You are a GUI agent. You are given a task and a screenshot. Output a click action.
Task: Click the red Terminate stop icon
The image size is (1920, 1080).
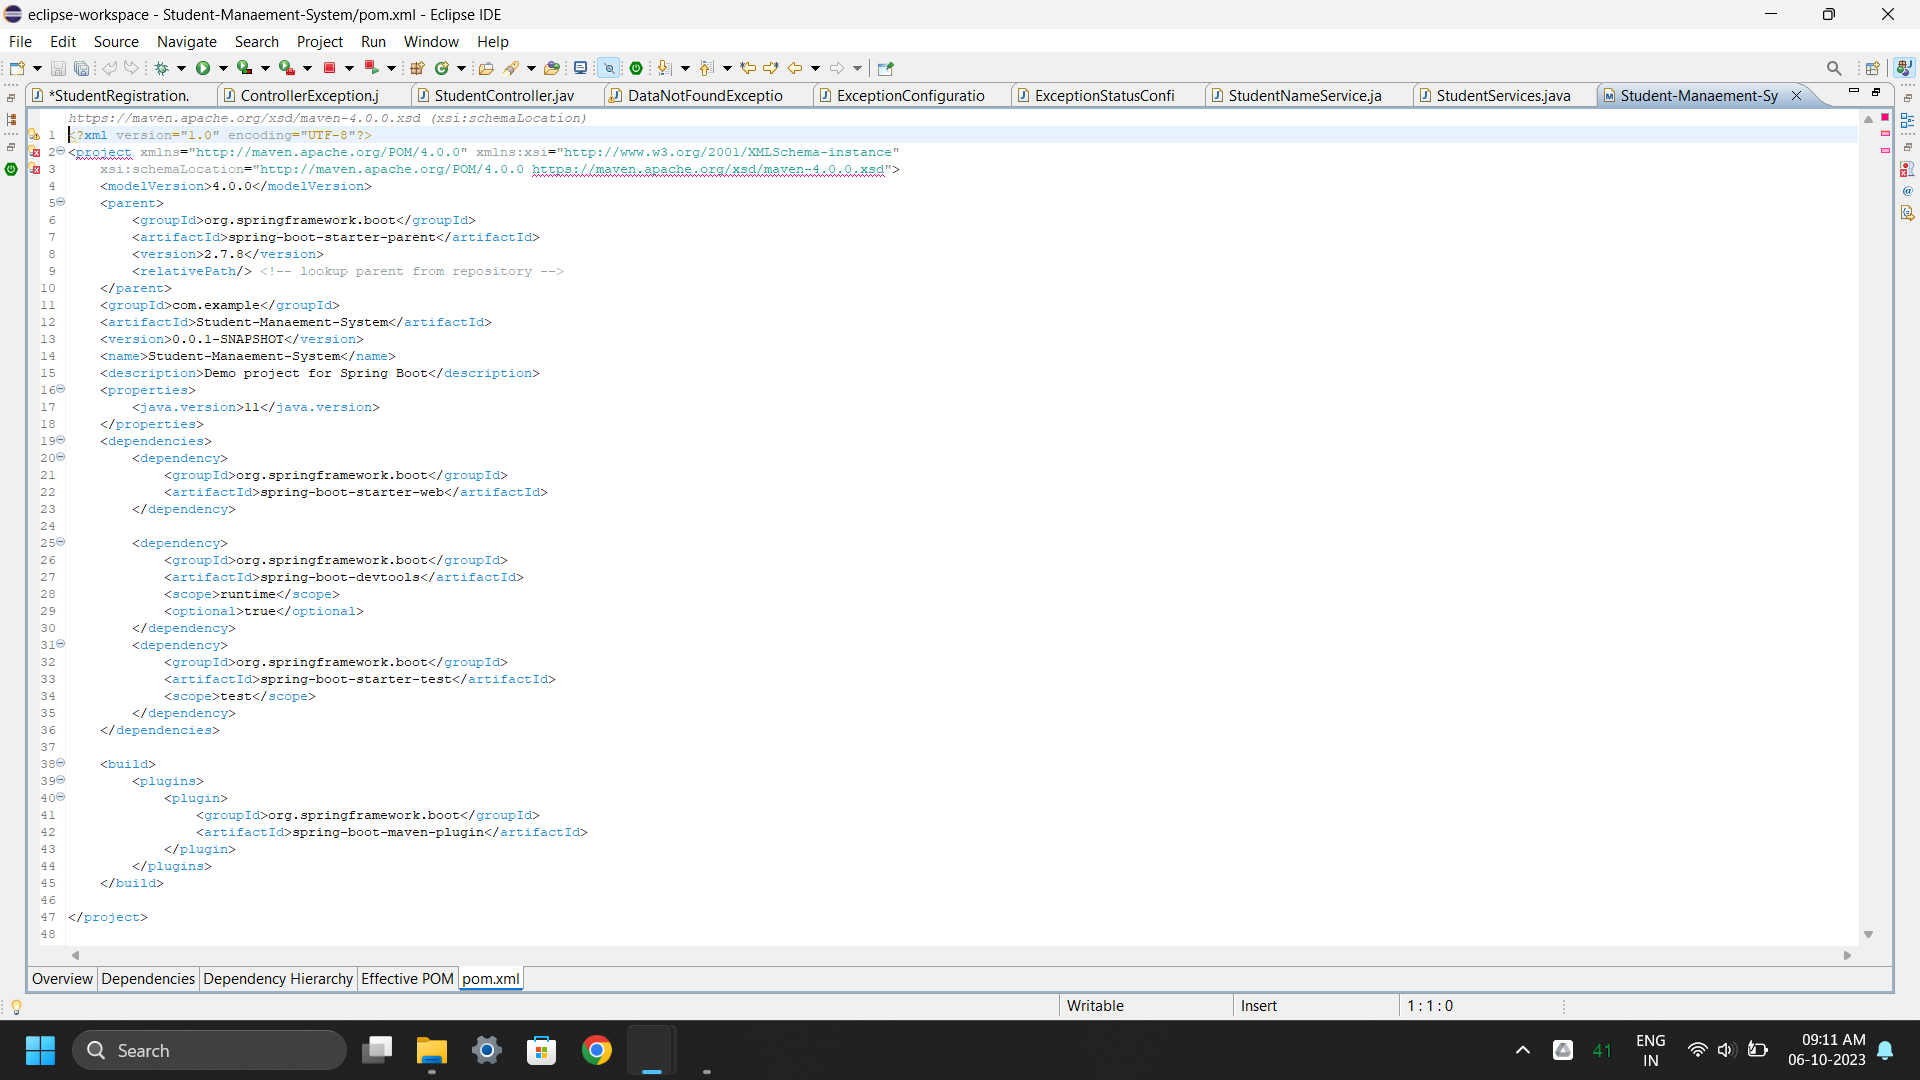click(329, 68)
